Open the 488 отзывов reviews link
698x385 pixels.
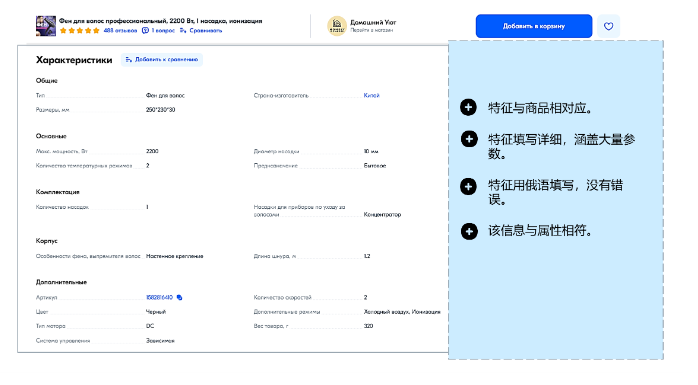point(120,31)
